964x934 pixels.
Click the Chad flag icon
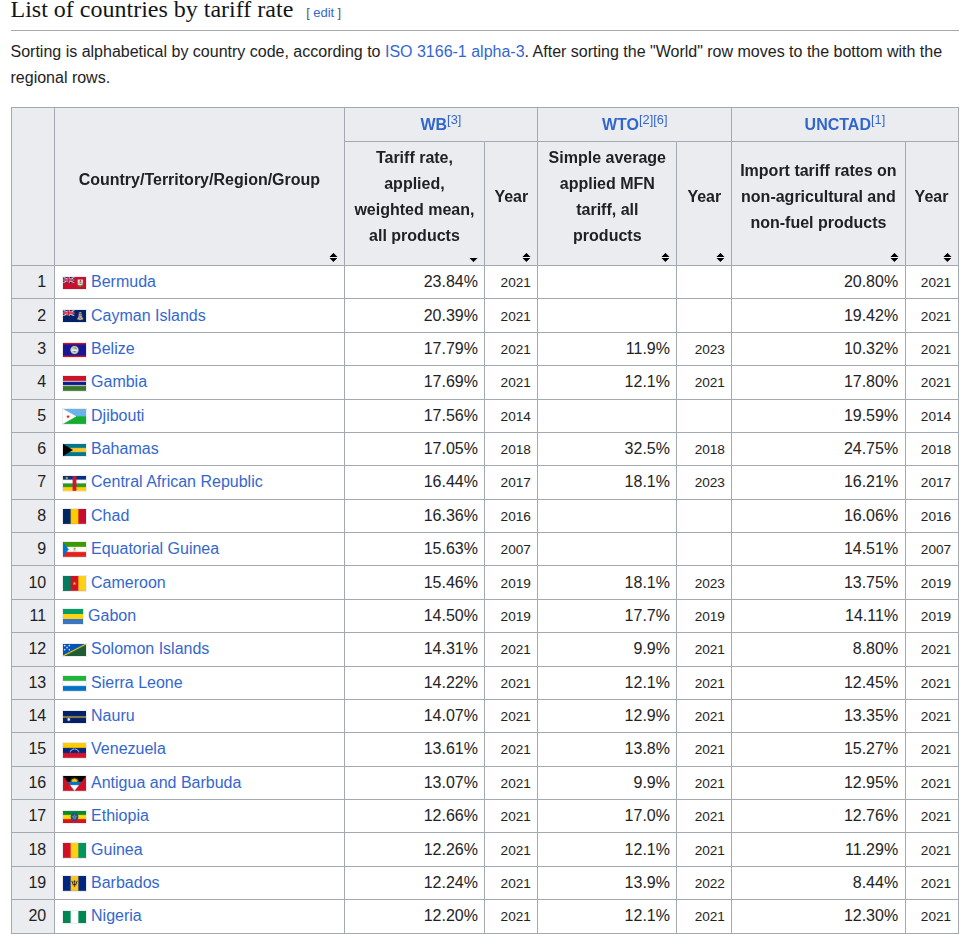(x=74, y=516)
